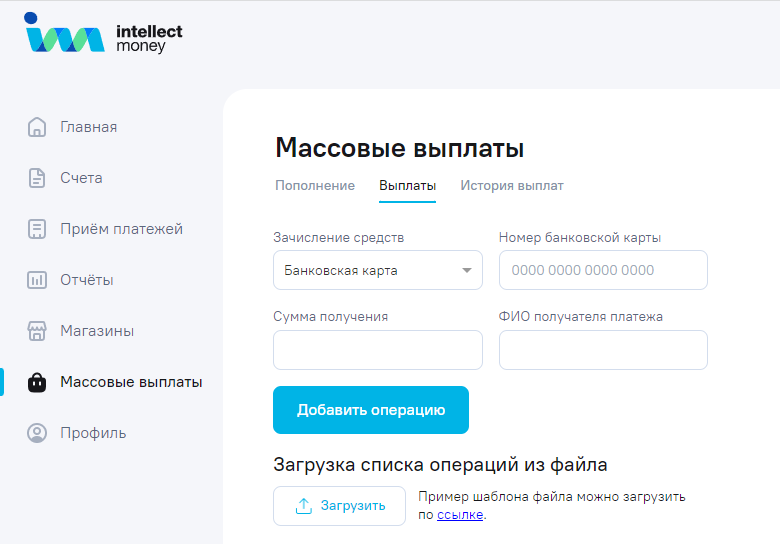Click the user icon beside Профиль

[x=37, y=433]
